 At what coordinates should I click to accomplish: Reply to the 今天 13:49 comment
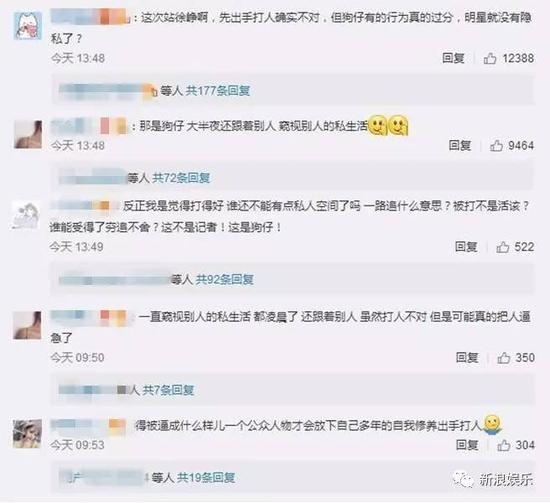tap(466, 247)
